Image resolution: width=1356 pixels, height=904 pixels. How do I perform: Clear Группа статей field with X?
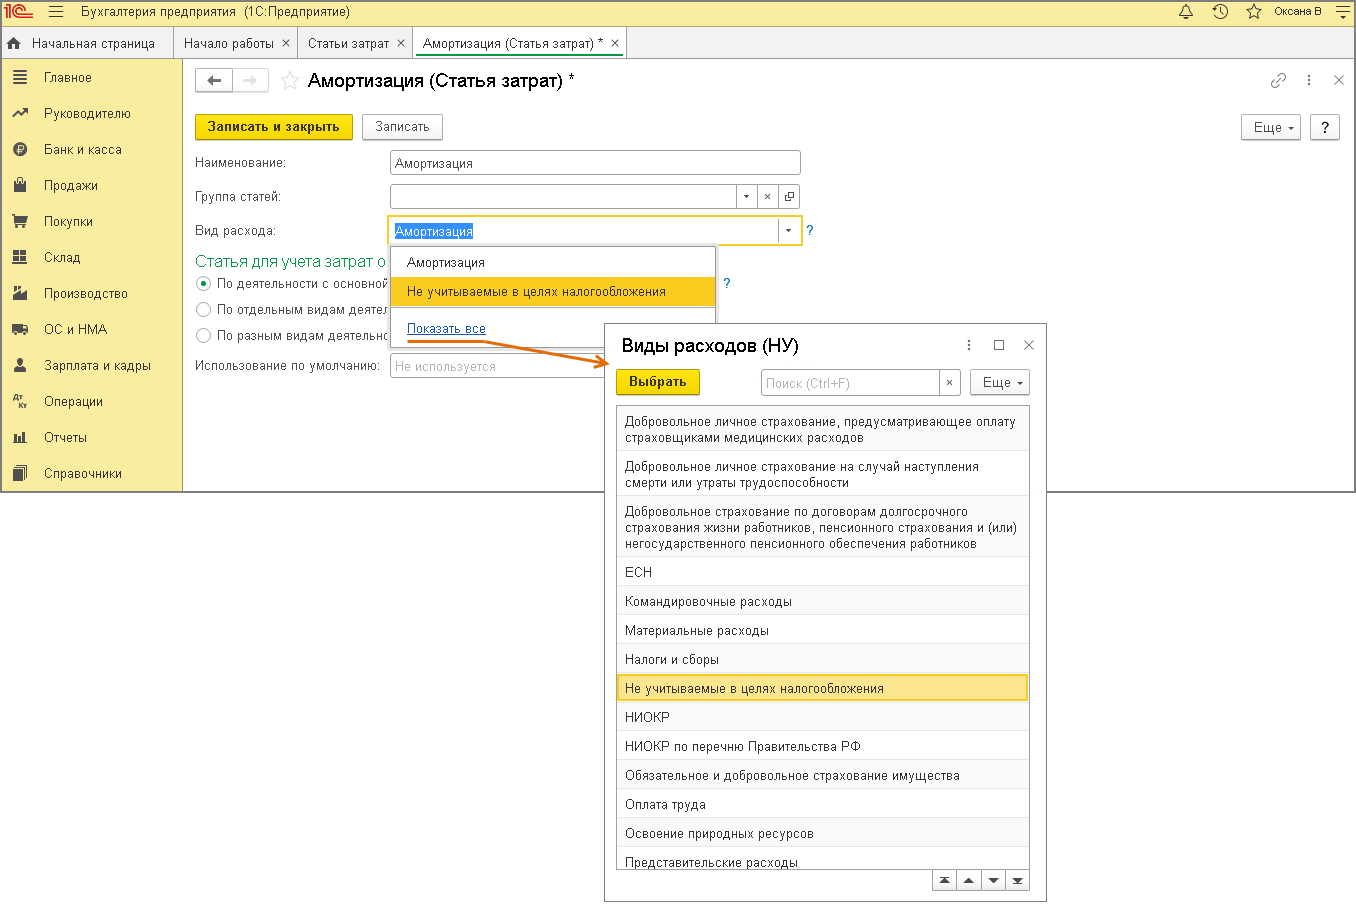(767, 196)
